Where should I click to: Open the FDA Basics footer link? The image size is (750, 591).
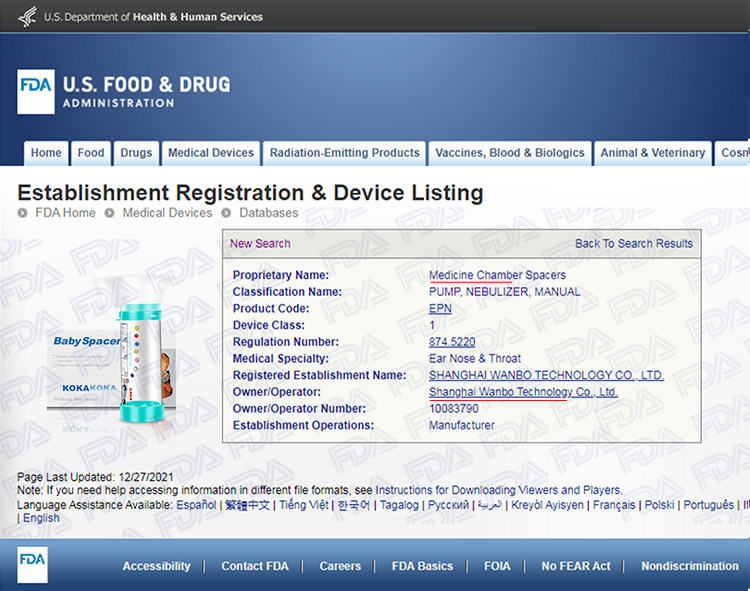pyautogui.click(x=422, y=566)
